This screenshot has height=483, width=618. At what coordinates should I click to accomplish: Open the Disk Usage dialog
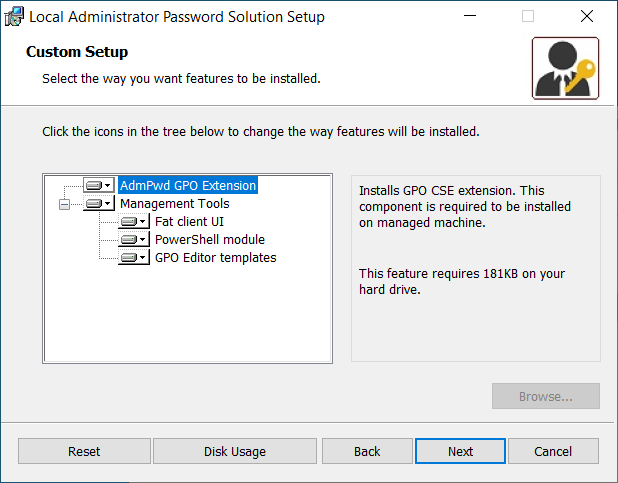pyautogui.click(x=235, y=451)
